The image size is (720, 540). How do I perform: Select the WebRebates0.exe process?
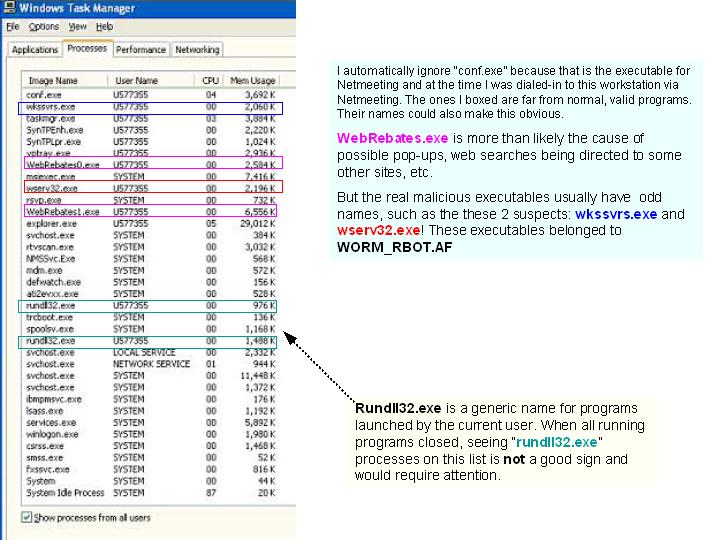click(x=151, y=164)
